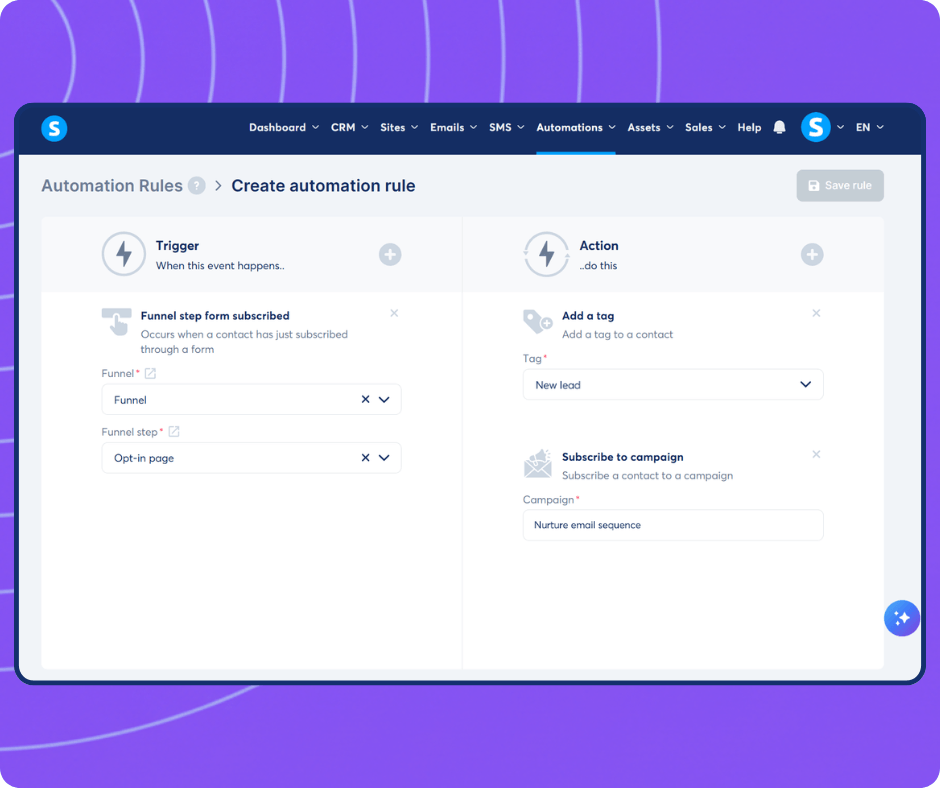Open the AI assistant sparkle button

[x=902, y=618]
